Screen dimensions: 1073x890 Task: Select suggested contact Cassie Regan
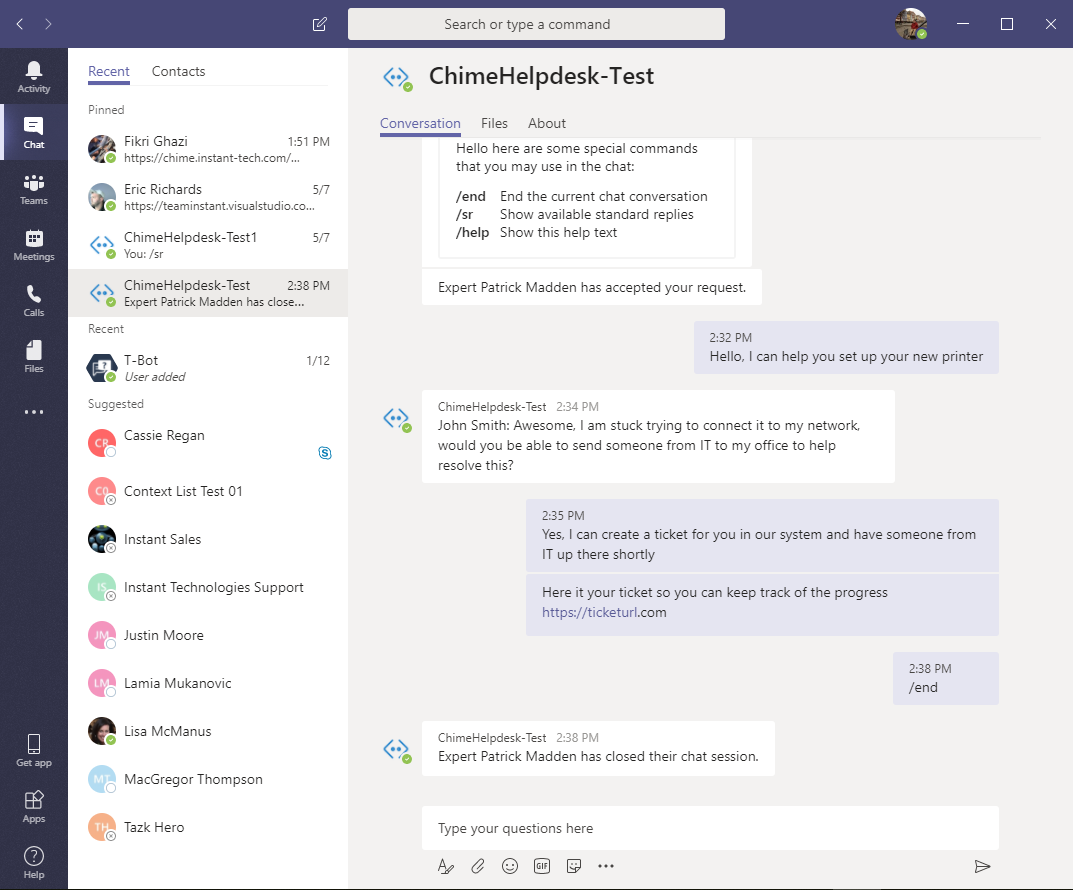(x=208, y=443)
